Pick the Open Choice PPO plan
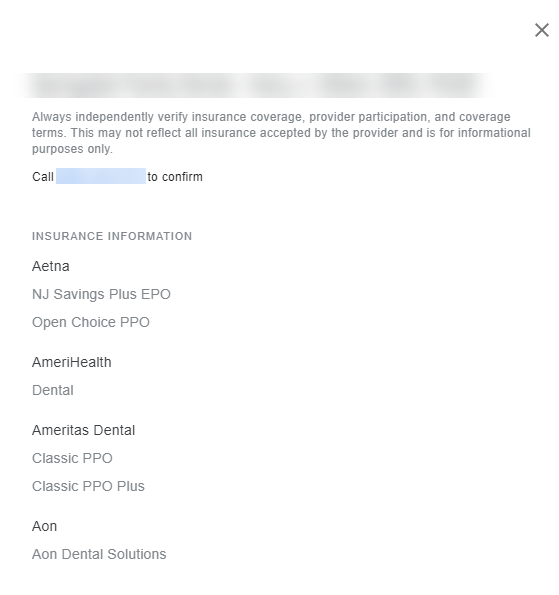 click(x=91, y=322)
